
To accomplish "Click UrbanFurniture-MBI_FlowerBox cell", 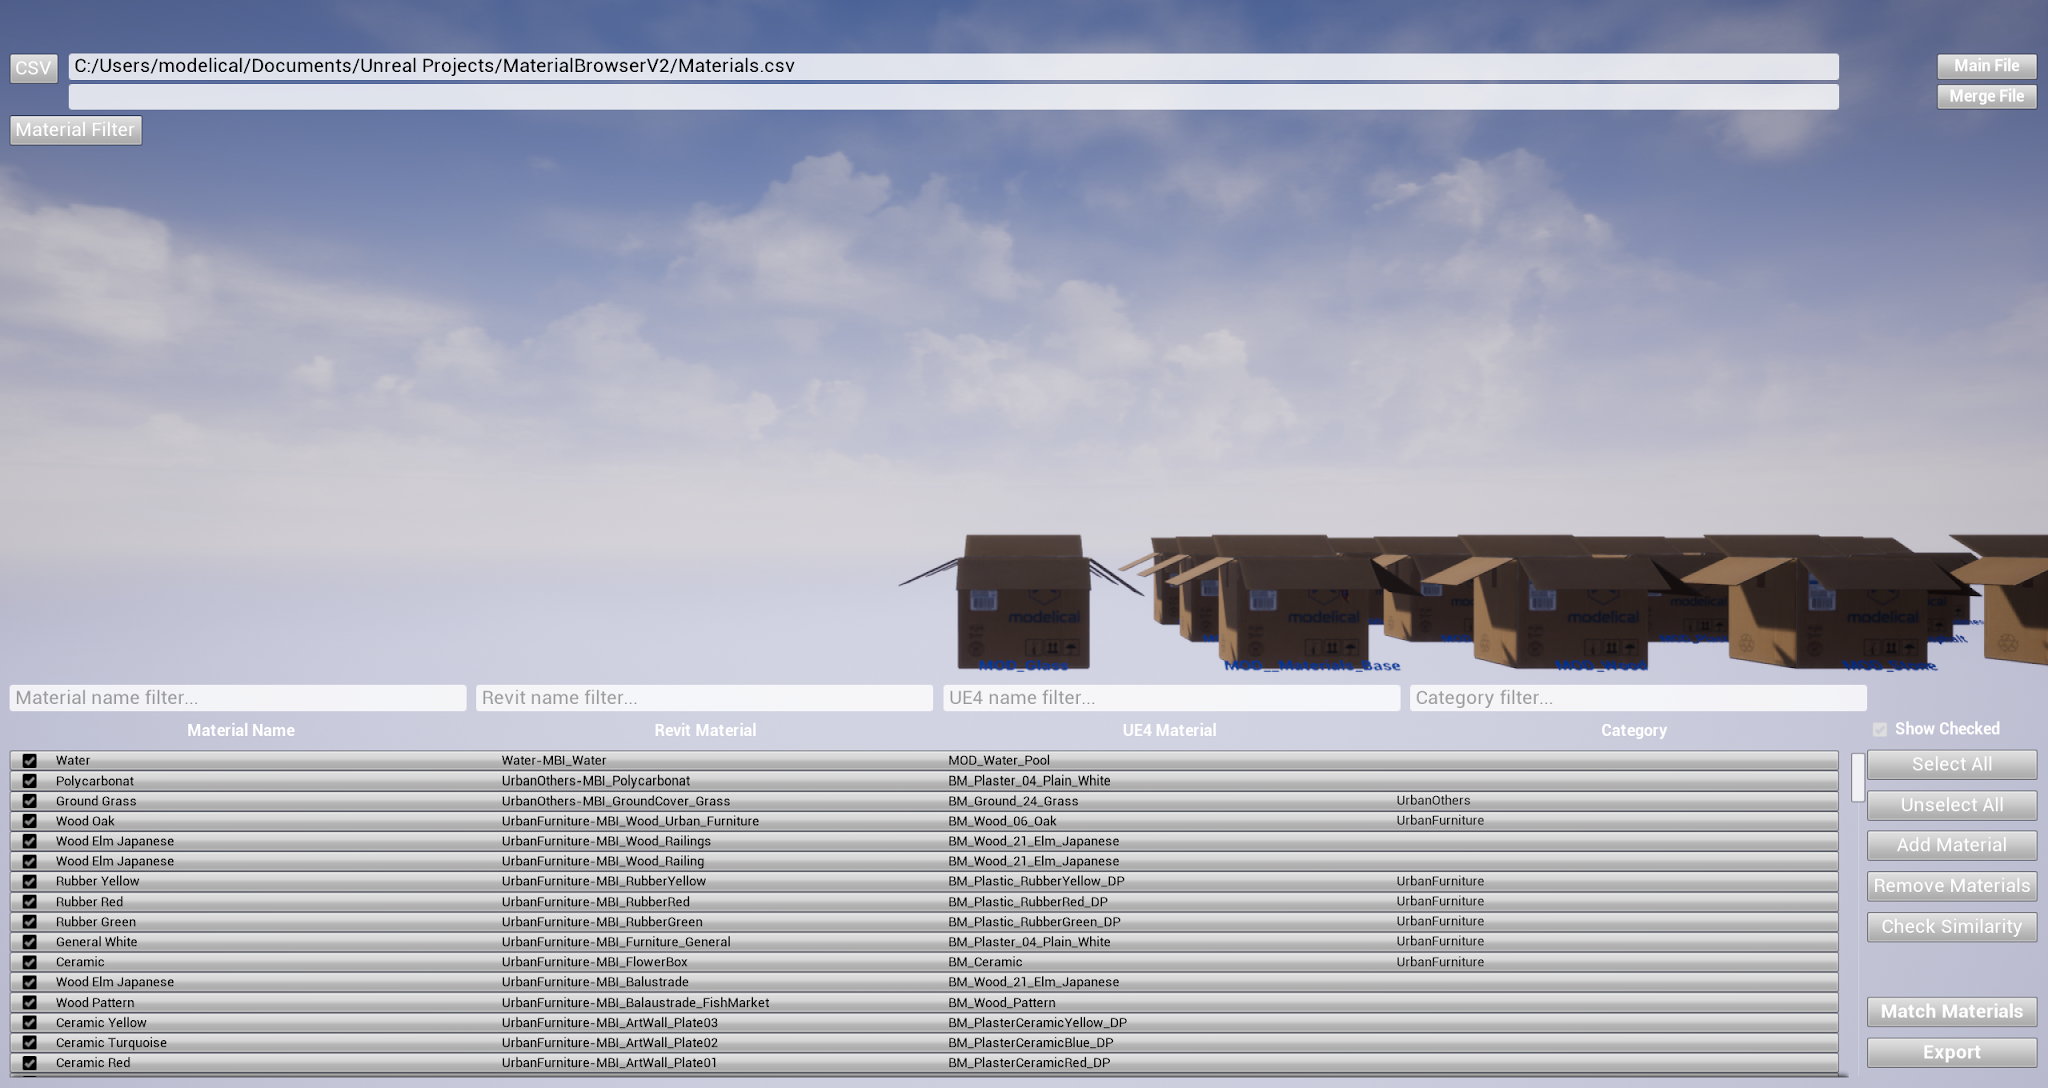I will click(x=594, y=962).
